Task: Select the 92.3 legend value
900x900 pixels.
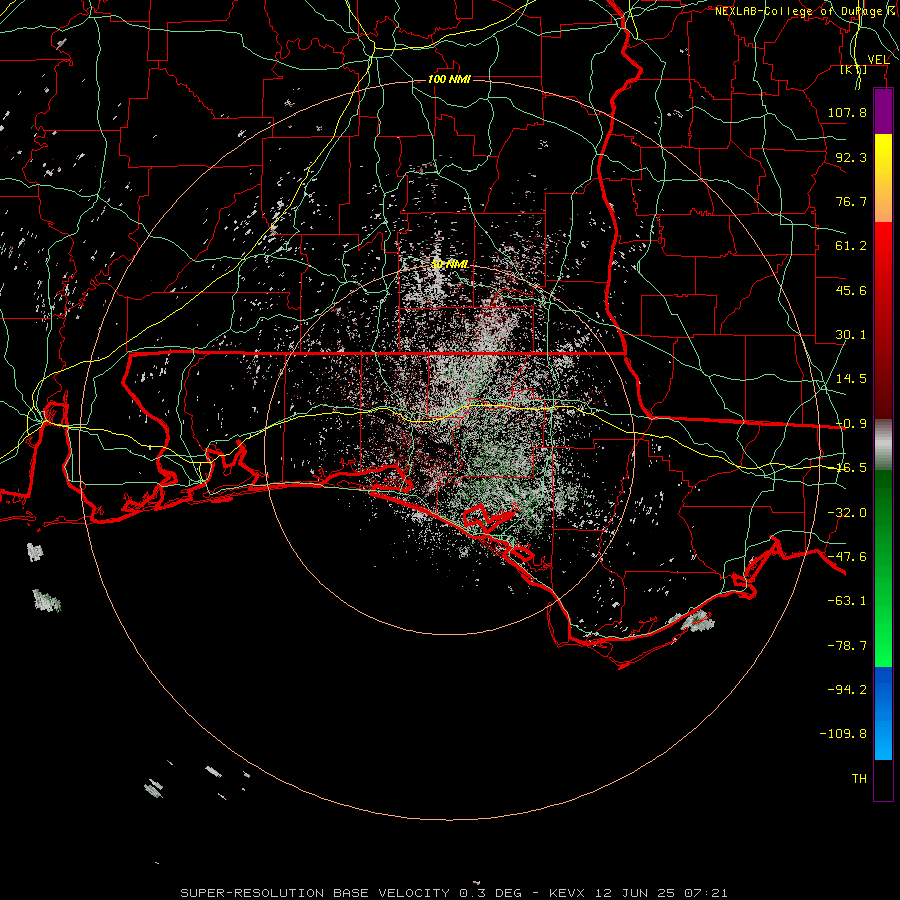Action: pyautogui.click(x=851, y=157)
